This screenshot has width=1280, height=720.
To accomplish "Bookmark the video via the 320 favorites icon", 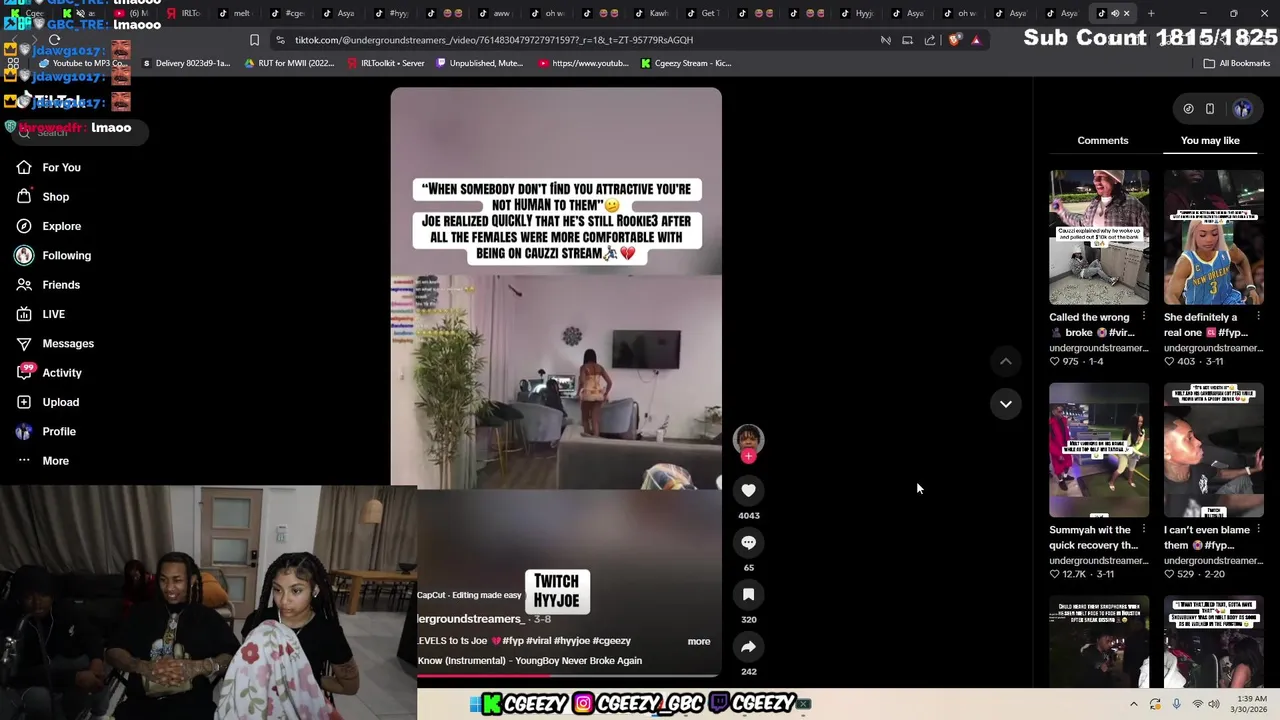I will [748, 594].
